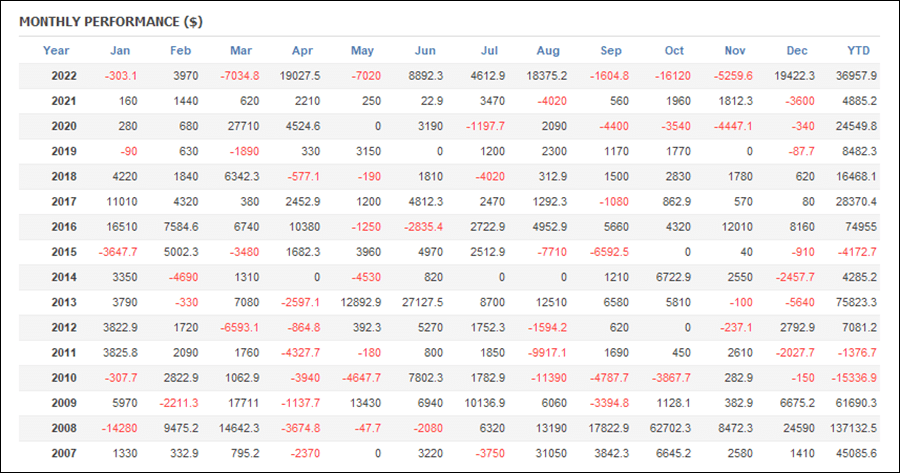Select the Jan column header
This screenshot has width=900, height=473.
tap(120, 51)
